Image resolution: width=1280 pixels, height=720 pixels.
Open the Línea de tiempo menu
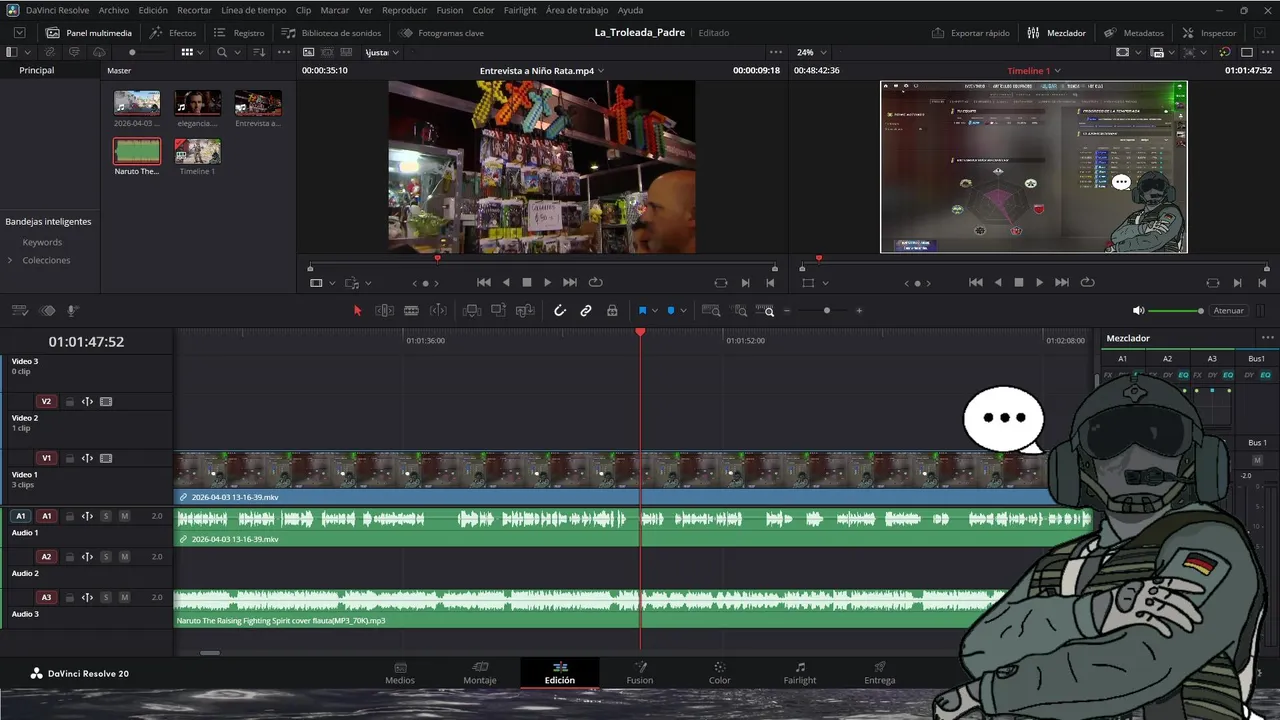click(x=254, y=10)
